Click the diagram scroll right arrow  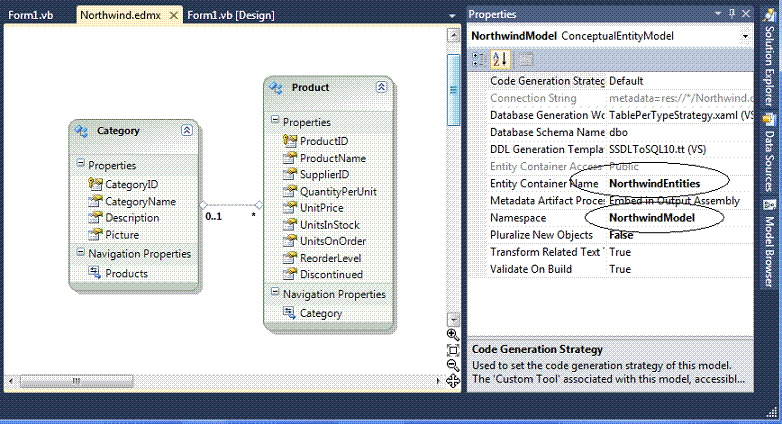pos(438,381)
